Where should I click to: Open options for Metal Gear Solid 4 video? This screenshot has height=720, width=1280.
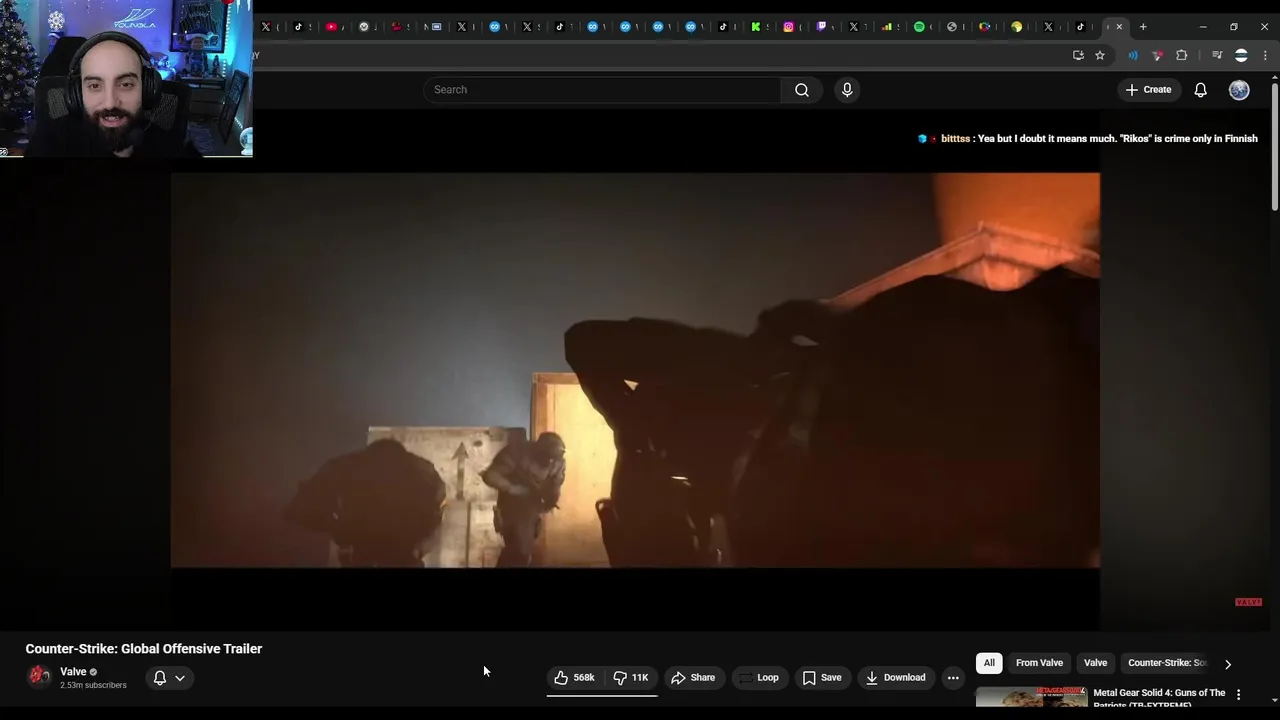tap(1238, 694)
